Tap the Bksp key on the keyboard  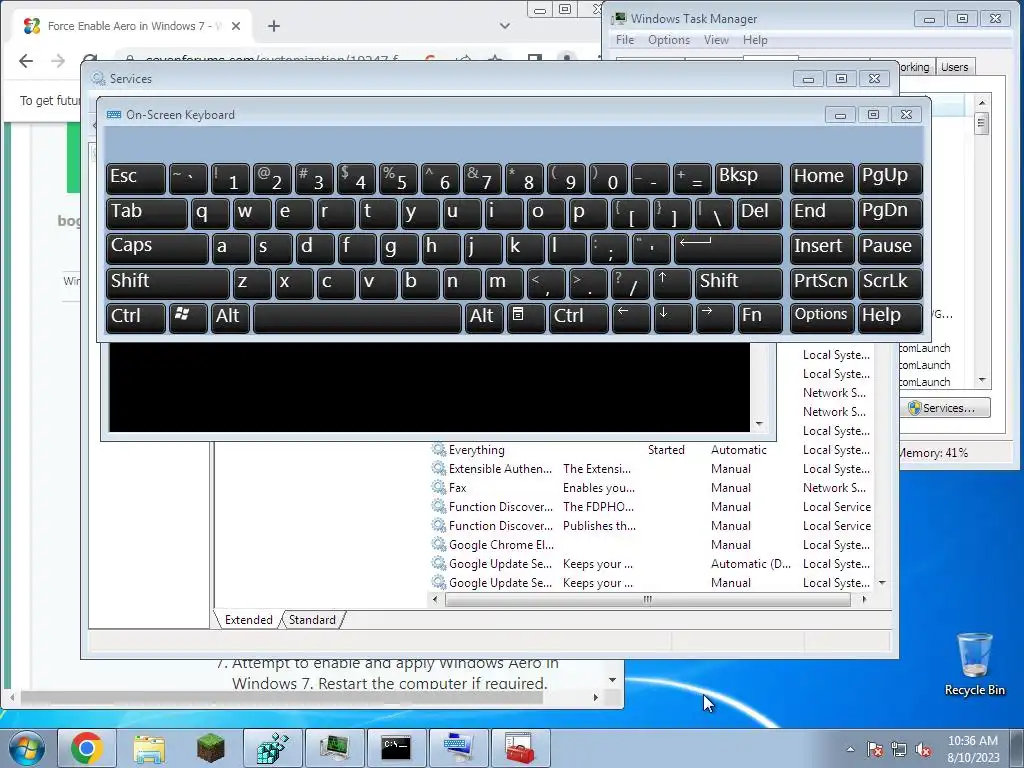pyautogui.click(x=748, y=178)
